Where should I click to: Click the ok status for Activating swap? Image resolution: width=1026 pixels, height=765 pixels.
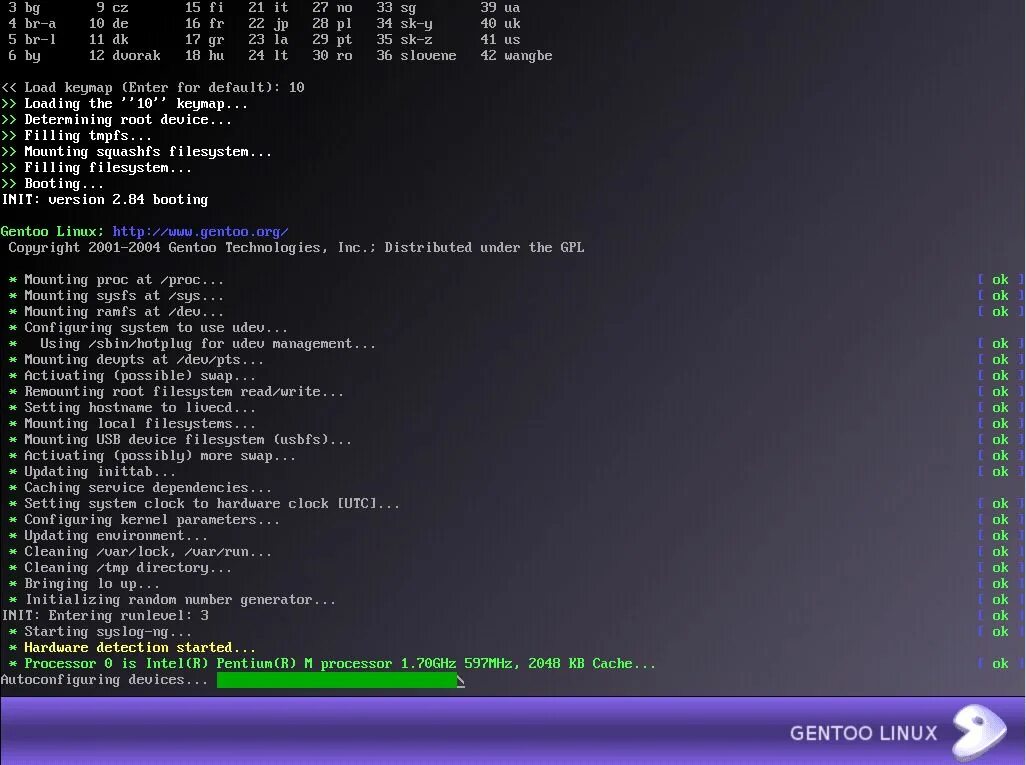point(999,375)
